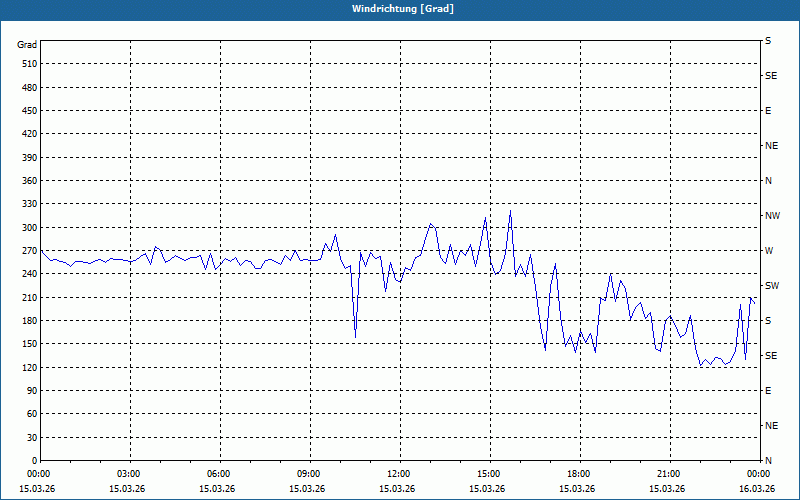
Task: Click the E compass label on the 90 gridline
Action: point(768,390)
